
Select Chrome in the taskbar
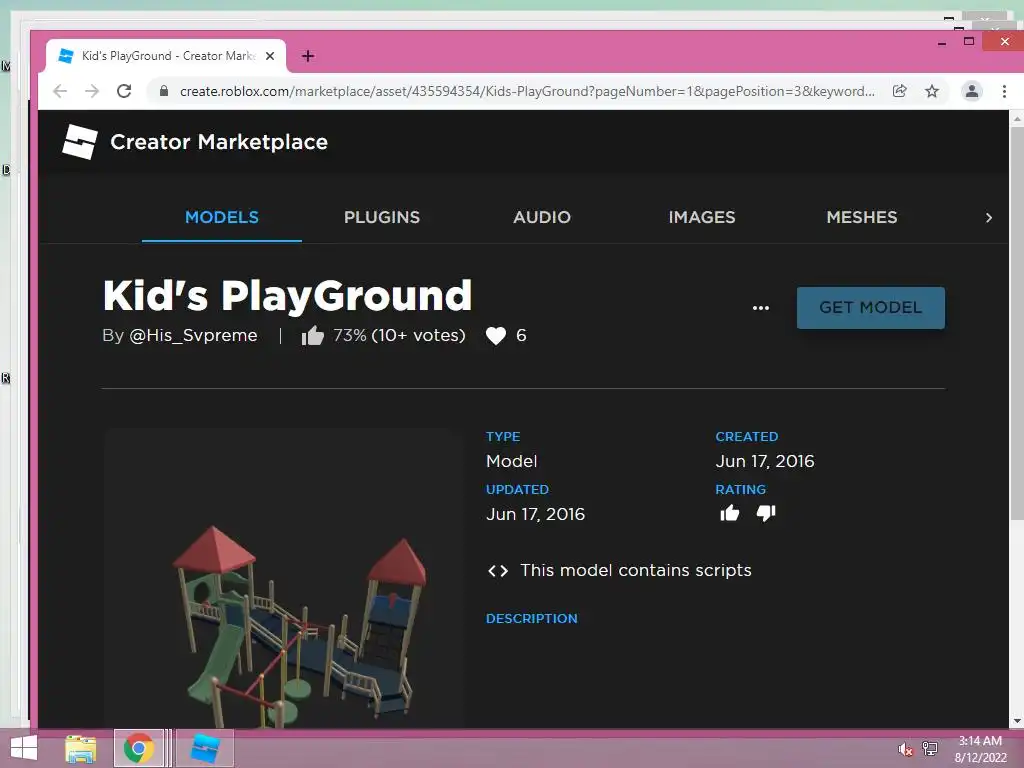(139, 748)
